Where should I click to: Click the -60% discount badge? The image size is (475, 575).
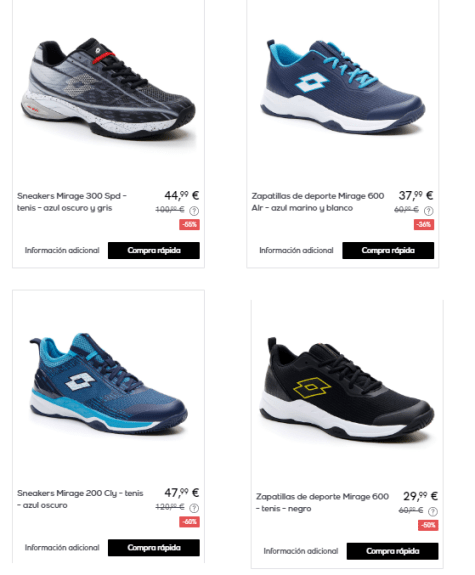[189, 521]
